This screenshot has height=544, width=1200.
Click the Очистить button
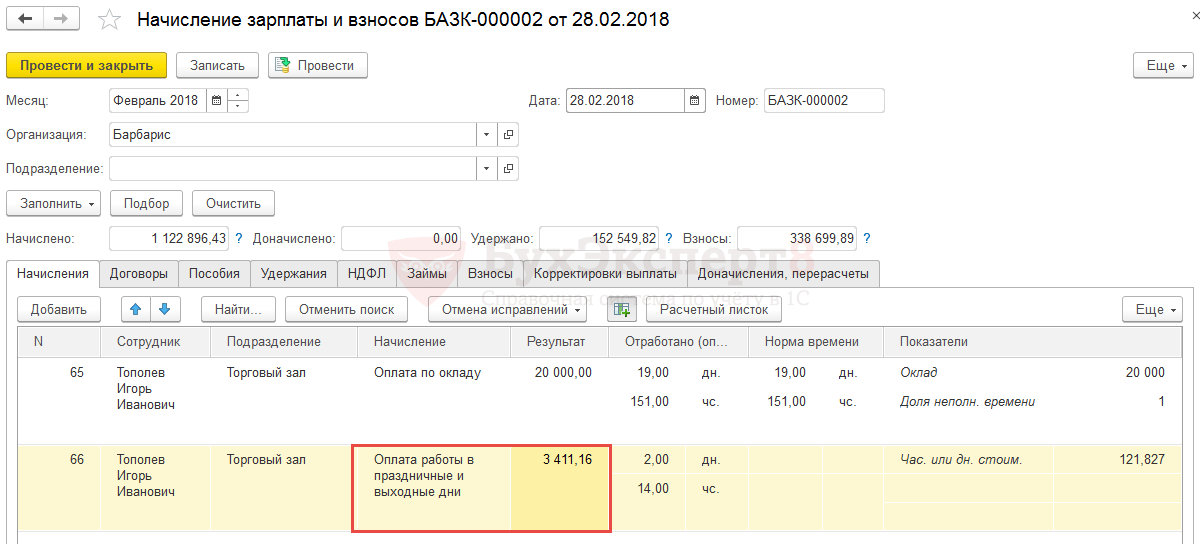pos(233,203)
